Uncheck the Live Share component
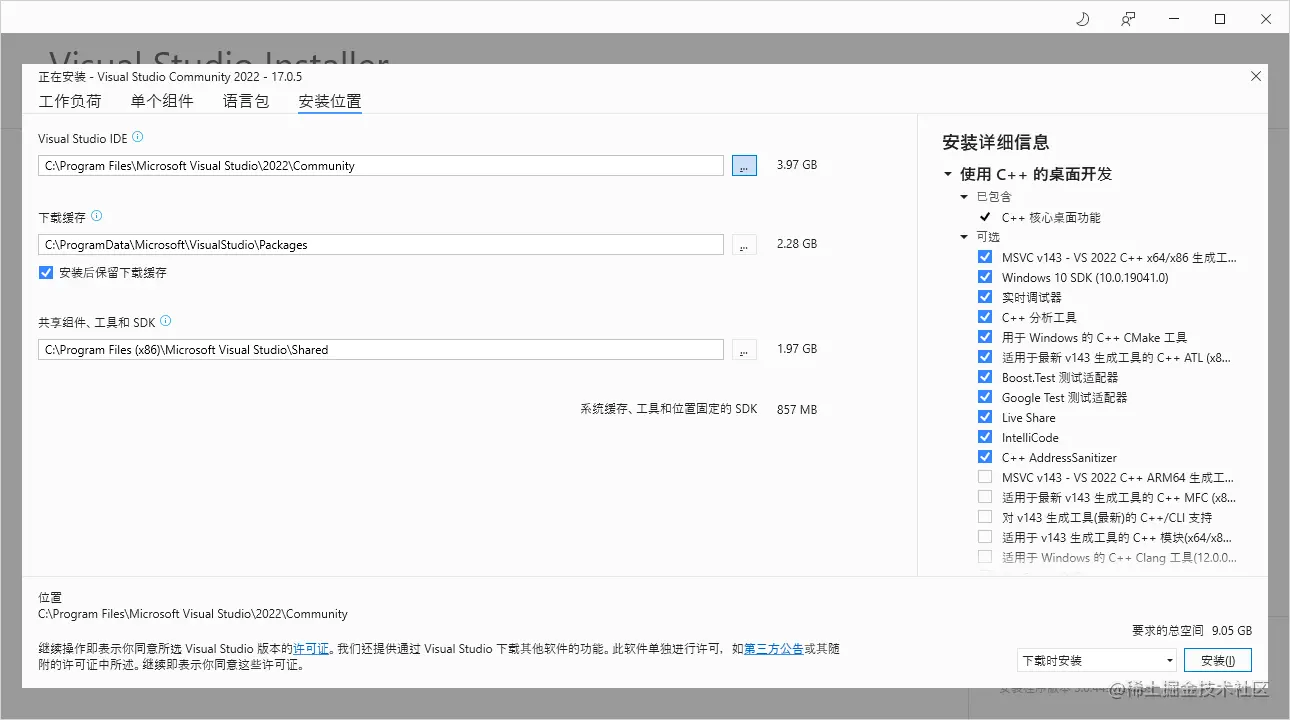 coord(985,417)
